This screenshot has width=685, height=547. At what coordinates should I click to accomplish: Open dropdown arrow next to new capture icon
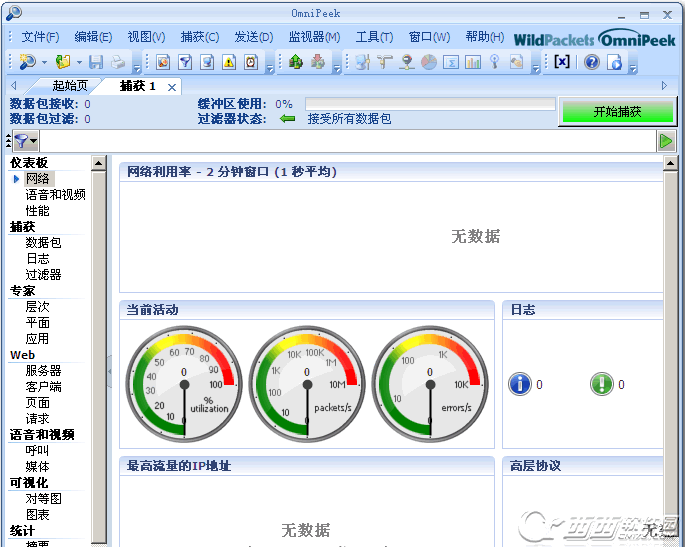(x=44, y=62)
